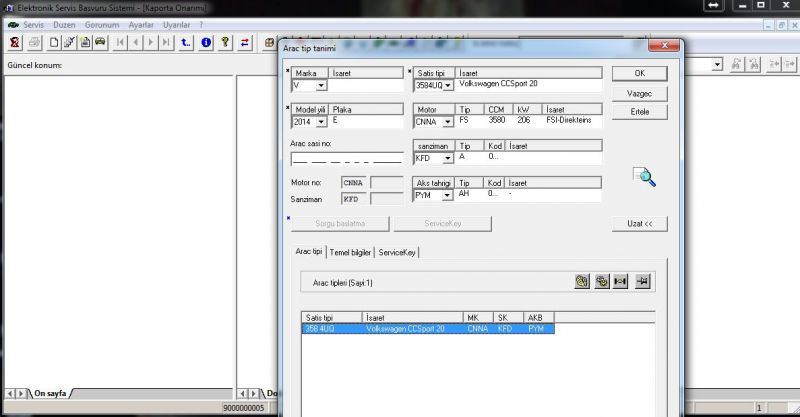The width and height of the screenshot is (800, 417).
Task: Click left scroll arrow beside On sayfa tab
Action: coord(10,394)
